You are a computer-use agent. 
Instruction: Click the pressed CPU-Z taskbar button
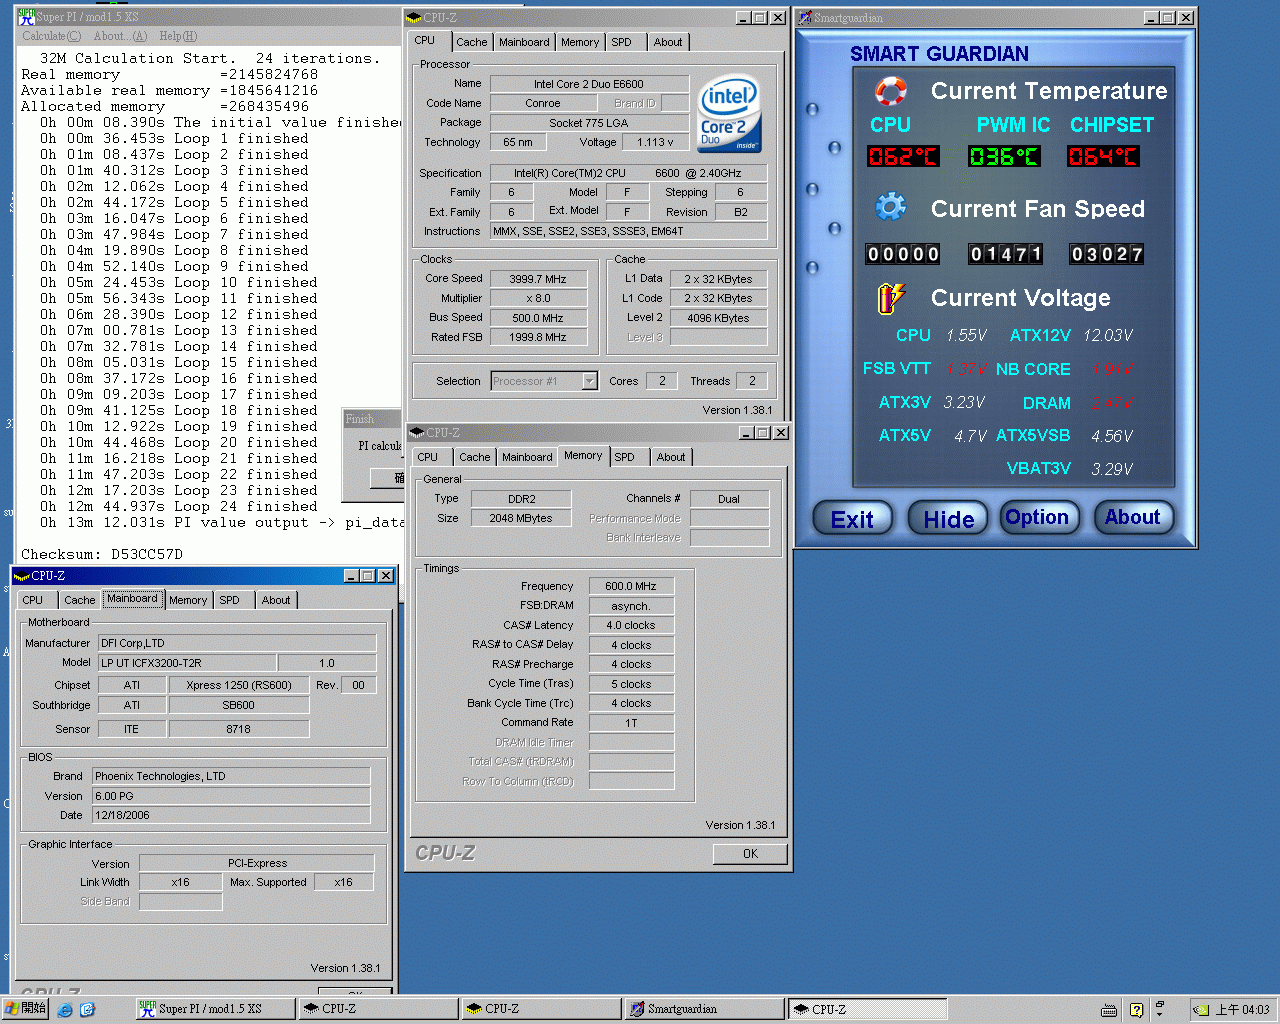867,1009
